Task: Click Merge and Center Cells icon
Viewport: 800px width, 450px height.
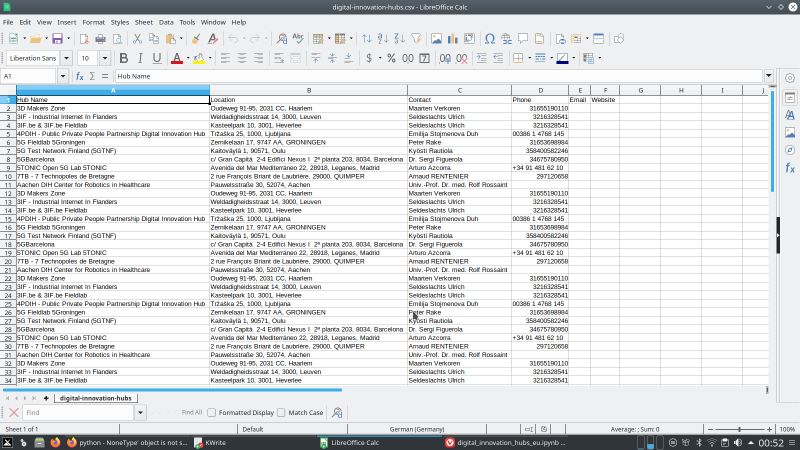Action: click(295, 58)
